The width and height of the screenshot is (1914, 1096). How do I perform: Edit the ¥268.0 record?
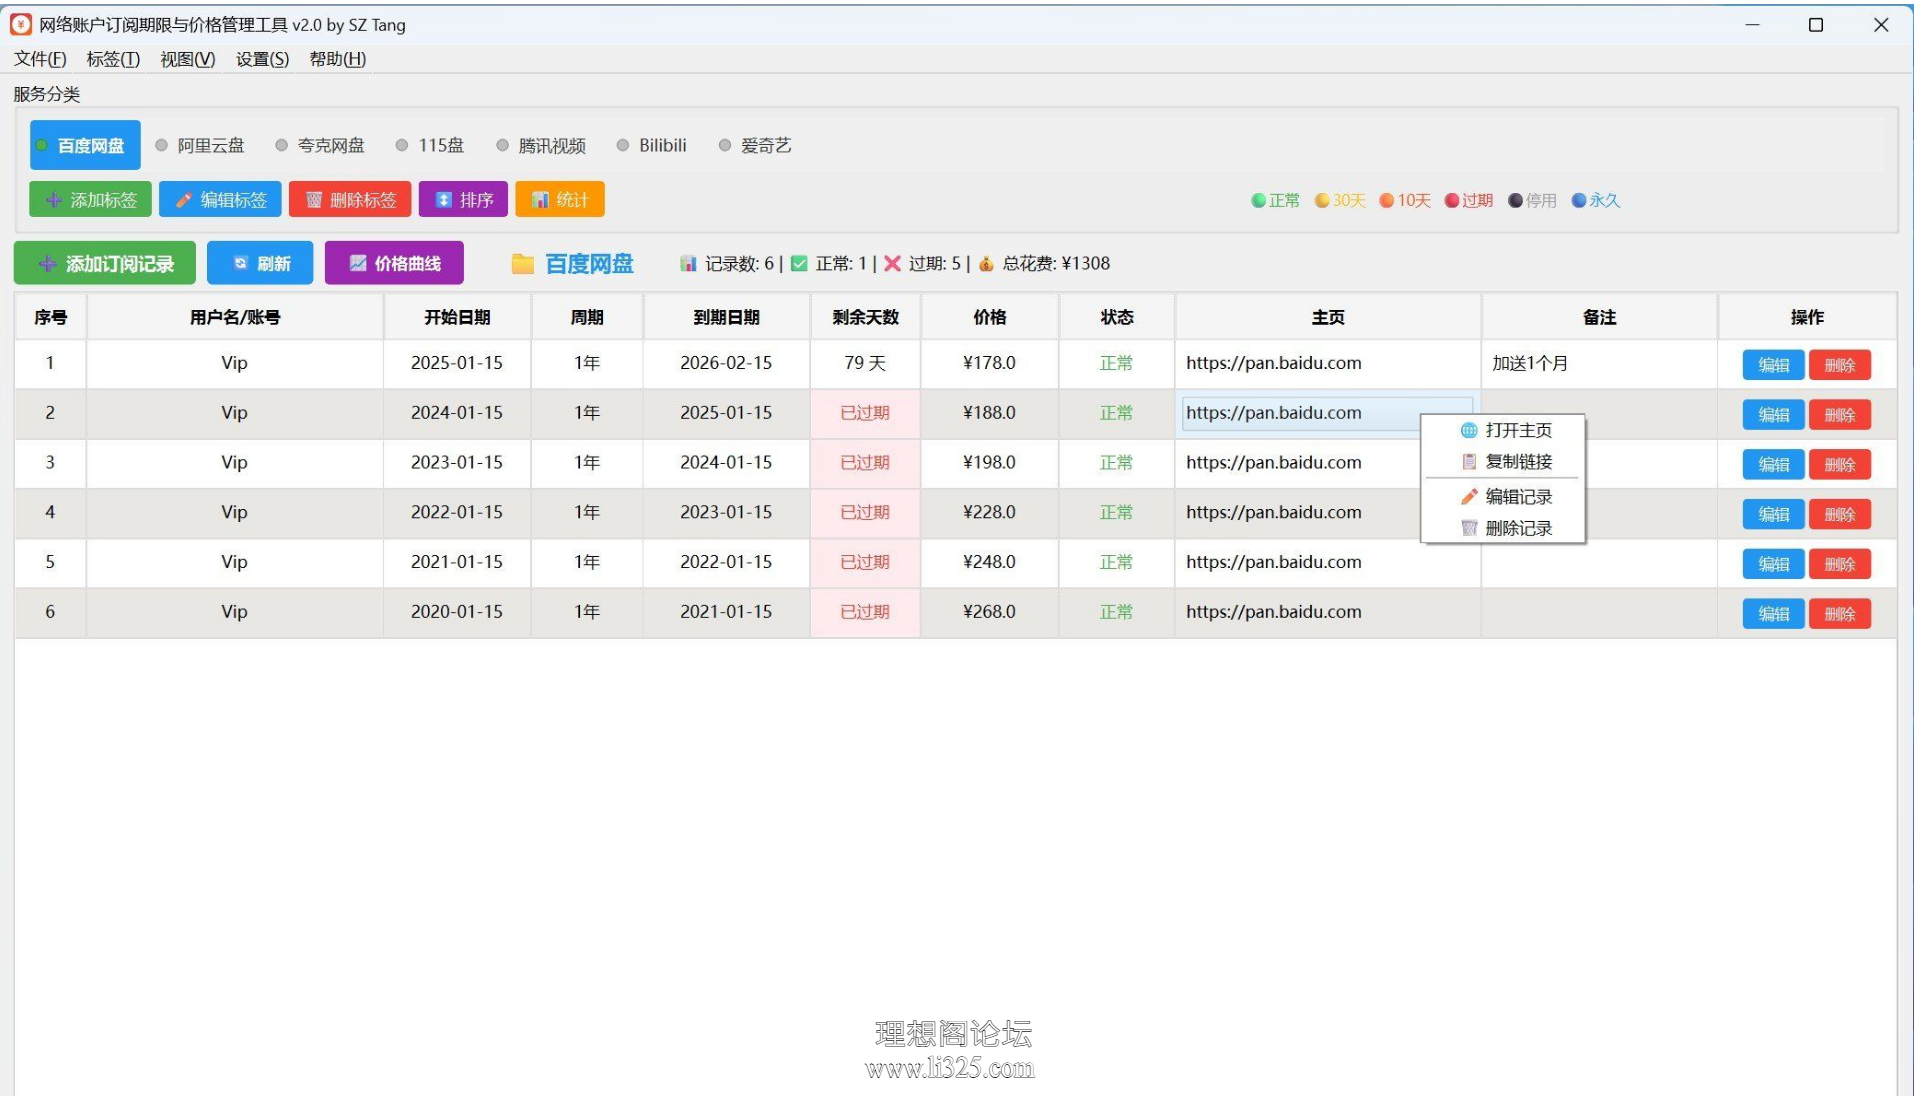click(1774, 614)
